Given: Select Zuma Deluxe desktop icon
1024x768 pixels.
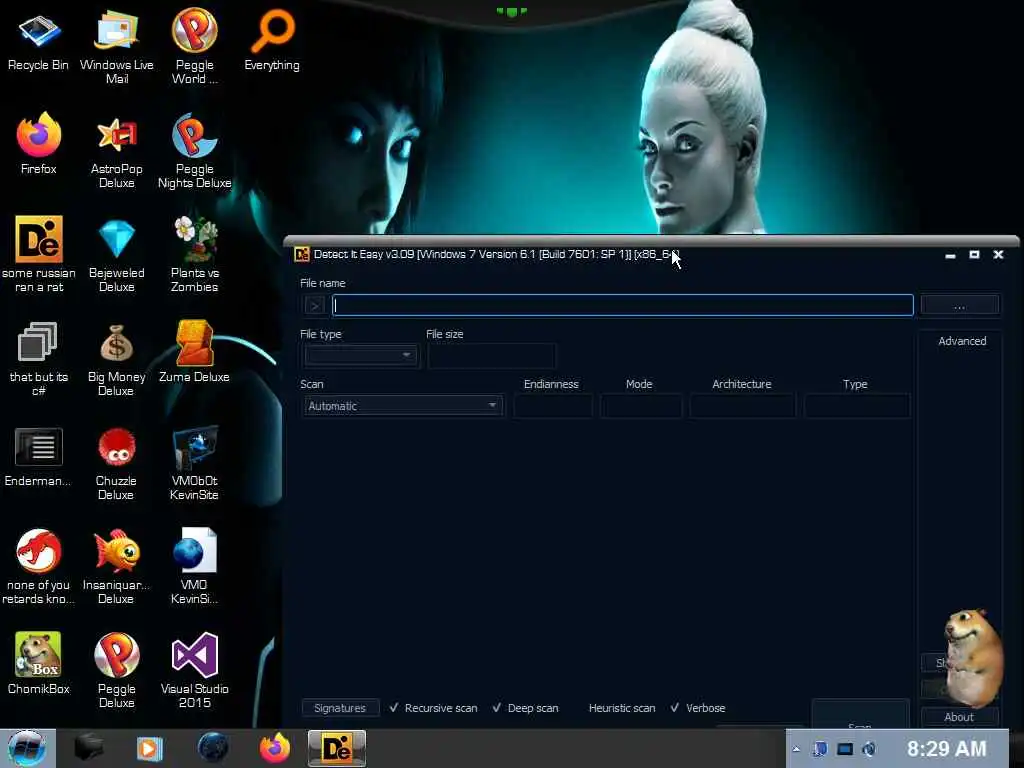Looking at the screenshot, I should [x=195, y=351].
